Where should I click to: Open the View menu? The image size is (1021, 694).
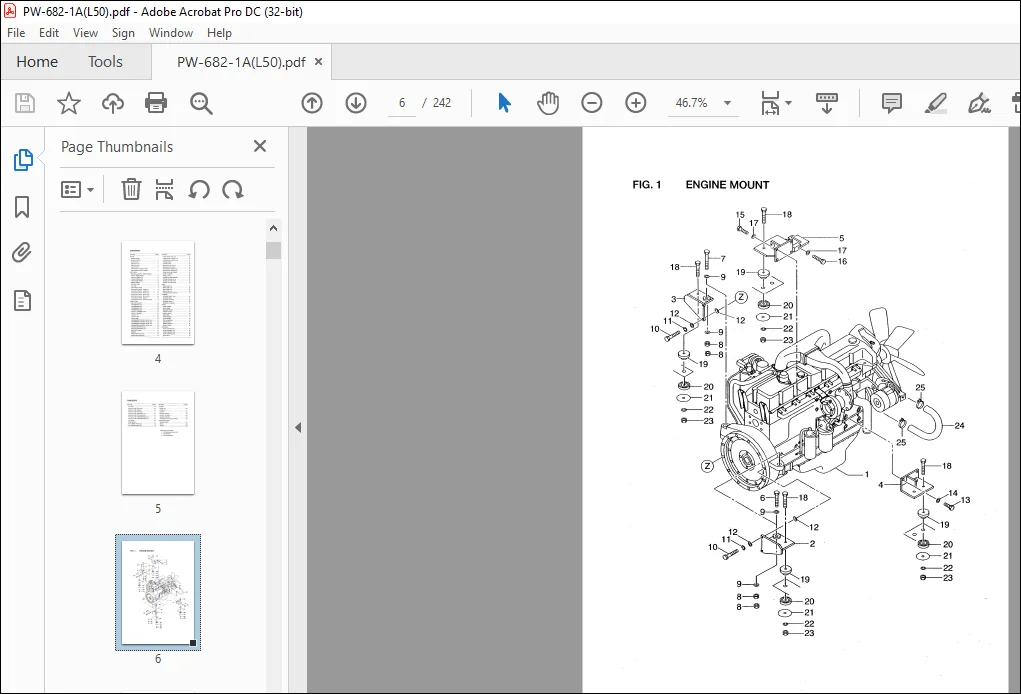coord(85,33)
